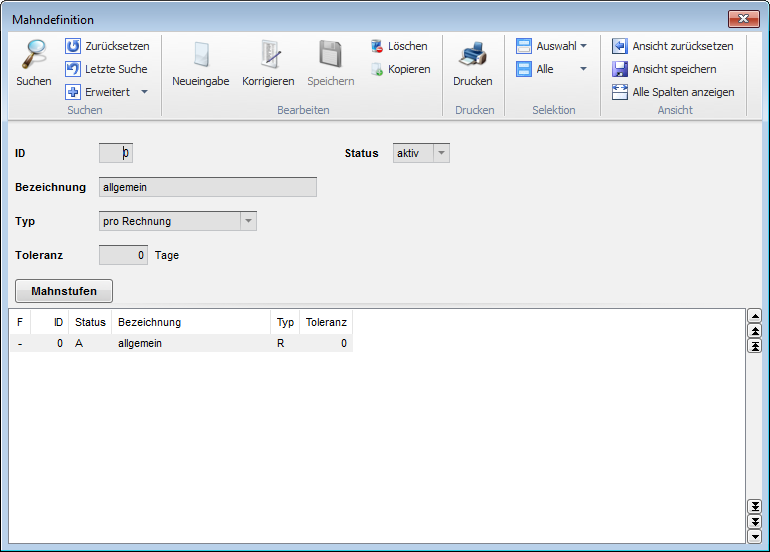
Task: Expand the Erweitert dropdown arrow
Action: (x=144, y=92)
